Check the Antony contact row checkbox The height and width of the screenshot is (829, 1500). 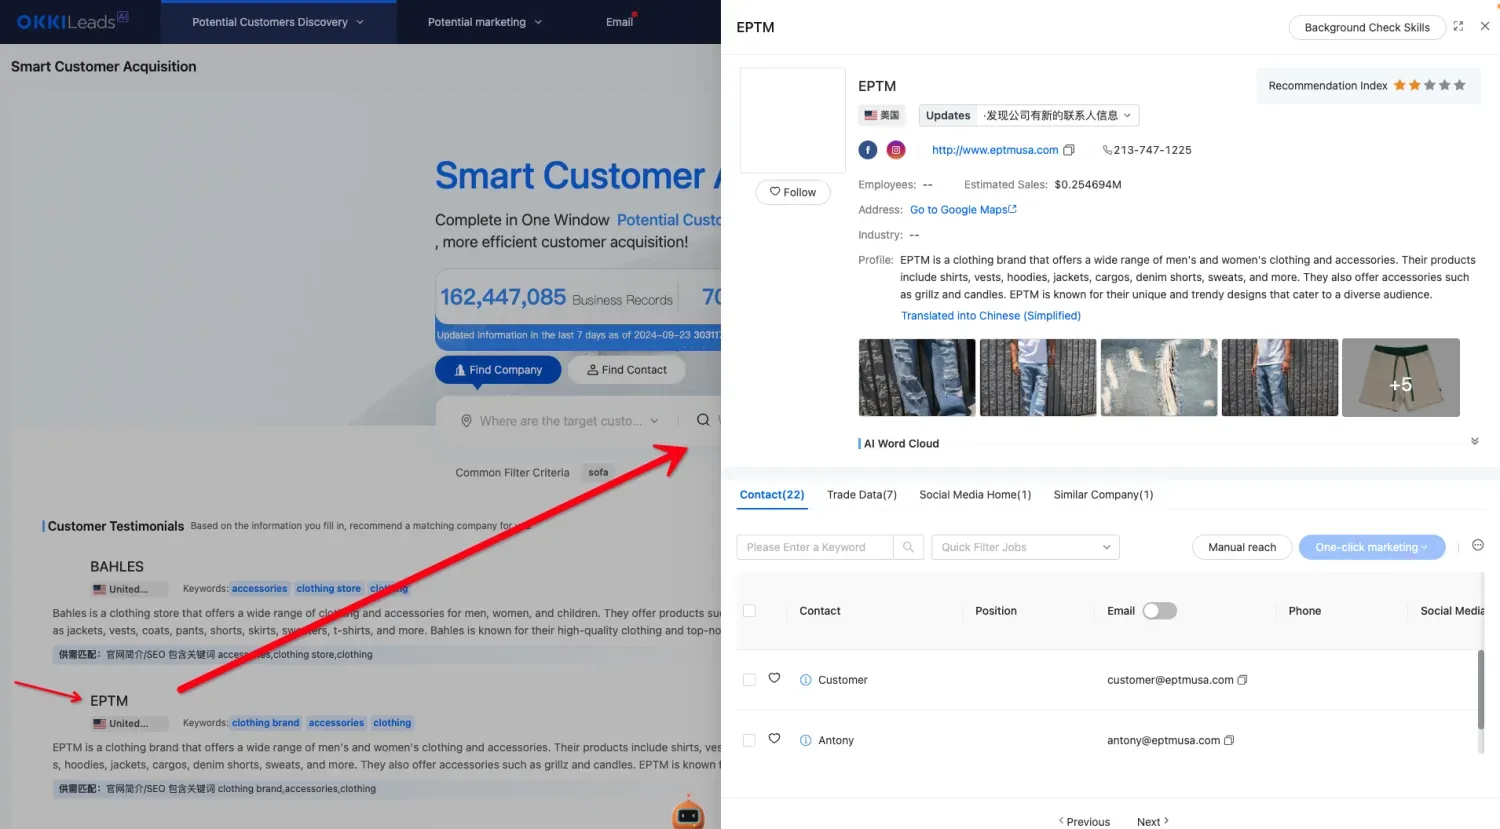coord(749,741)
